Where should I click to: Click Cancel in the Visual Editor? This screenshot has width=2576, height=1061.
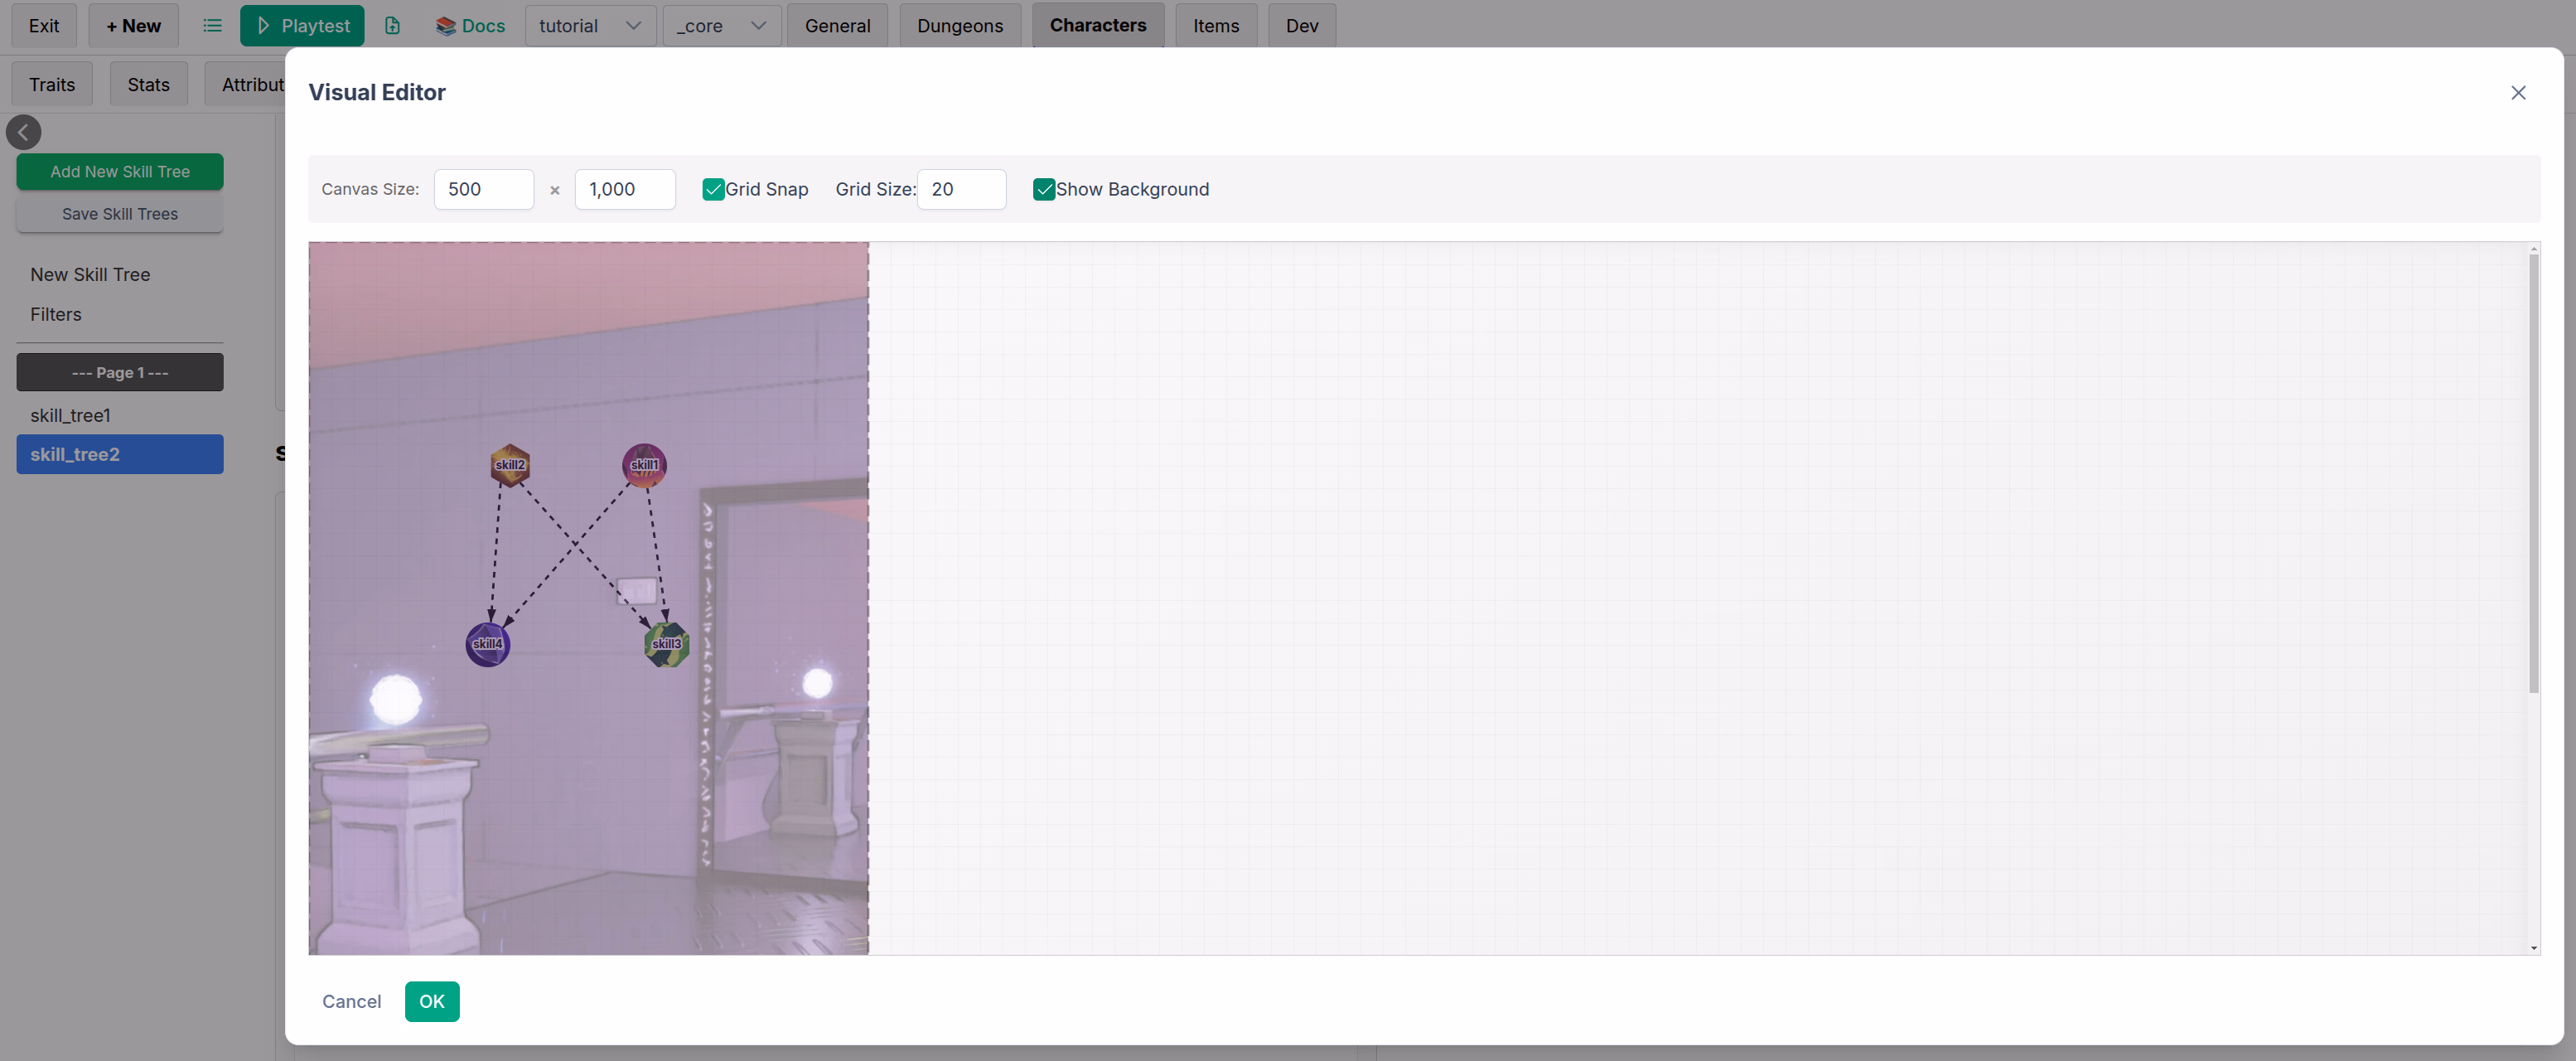click(x=351, y=1001)
